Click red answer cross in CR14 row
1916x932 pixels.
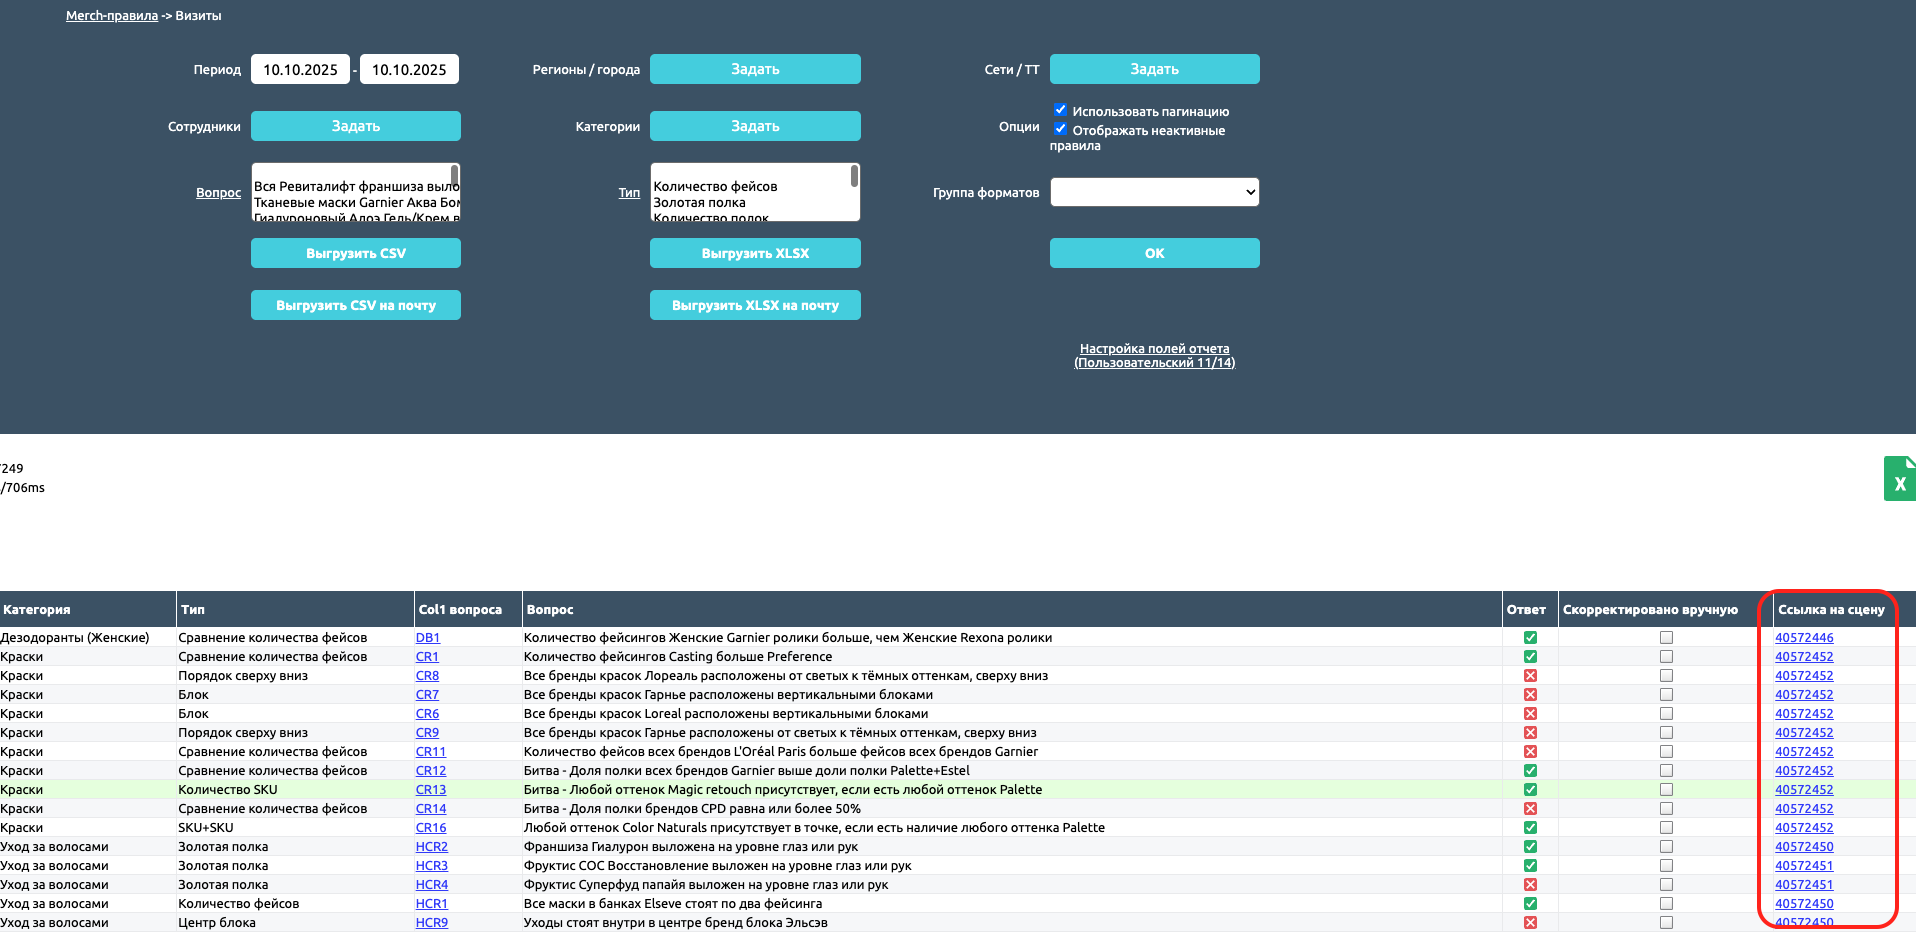[1530, 809]
